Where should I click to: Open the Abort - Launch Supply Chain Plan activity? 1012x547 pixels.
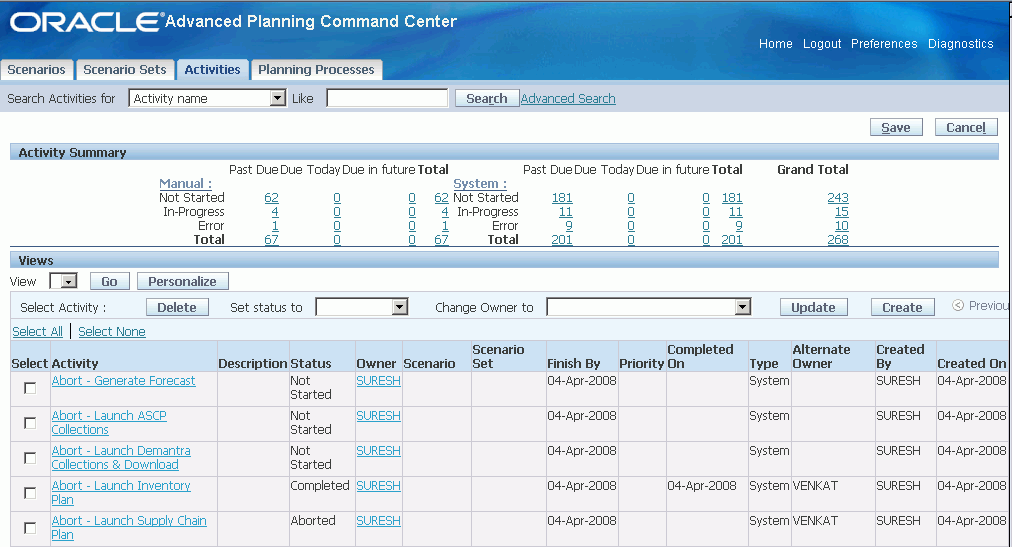[129, 528]
